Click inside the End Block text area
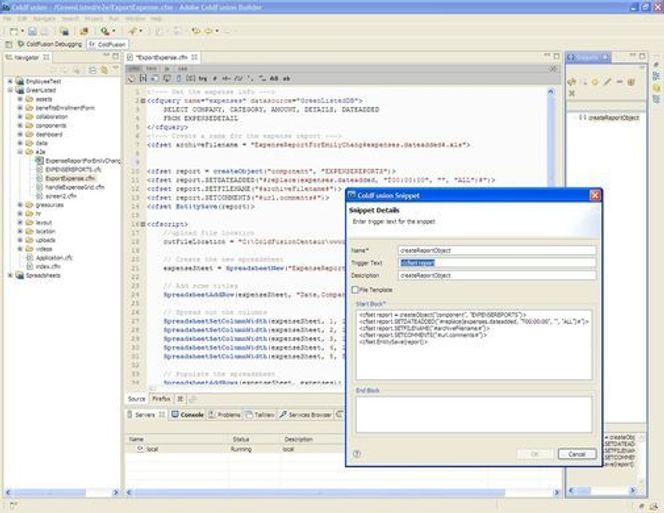Image resolution: width=664 pixels, height=513 pixels. coord(474,414)
